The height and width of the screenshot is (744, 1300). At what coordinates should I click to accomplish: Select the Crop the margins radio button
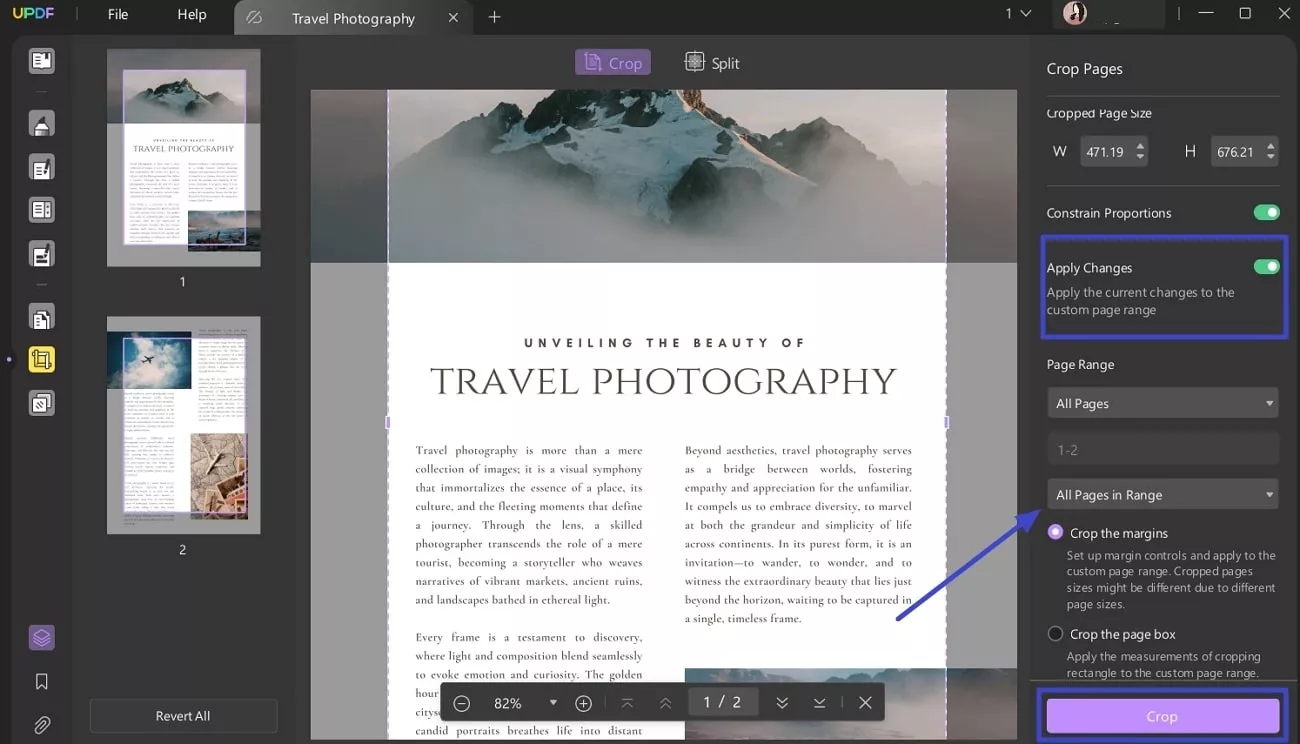1055,532
